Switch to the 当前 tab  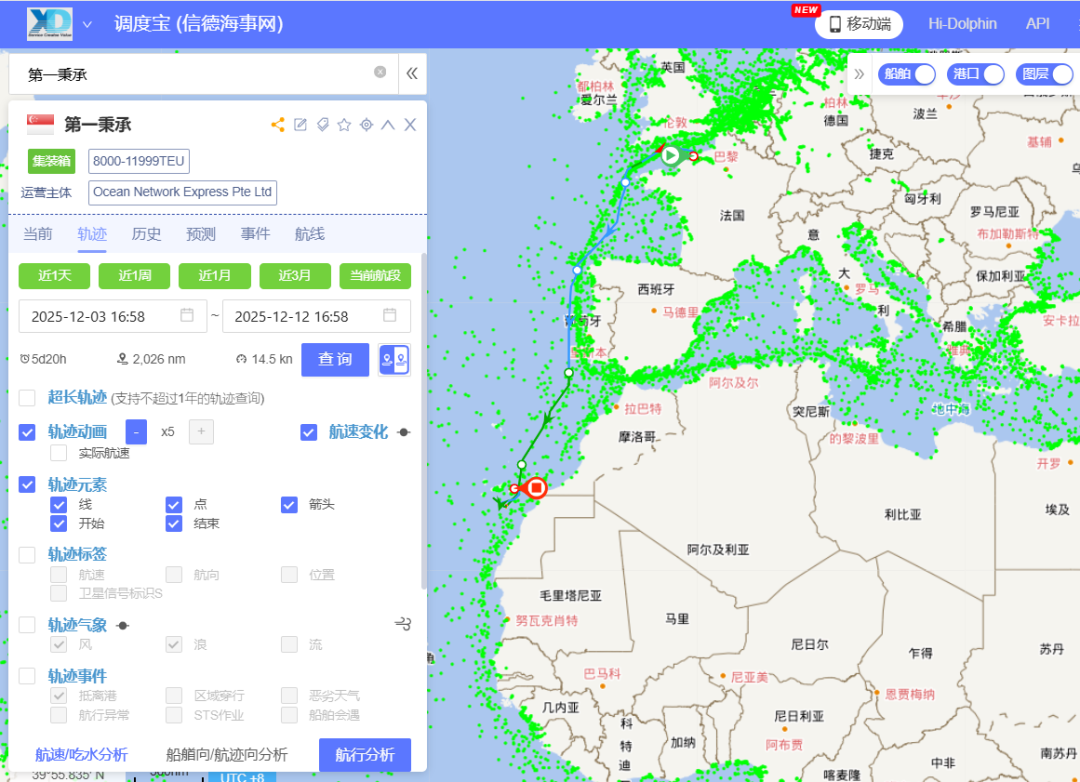(x=38, y=234)
